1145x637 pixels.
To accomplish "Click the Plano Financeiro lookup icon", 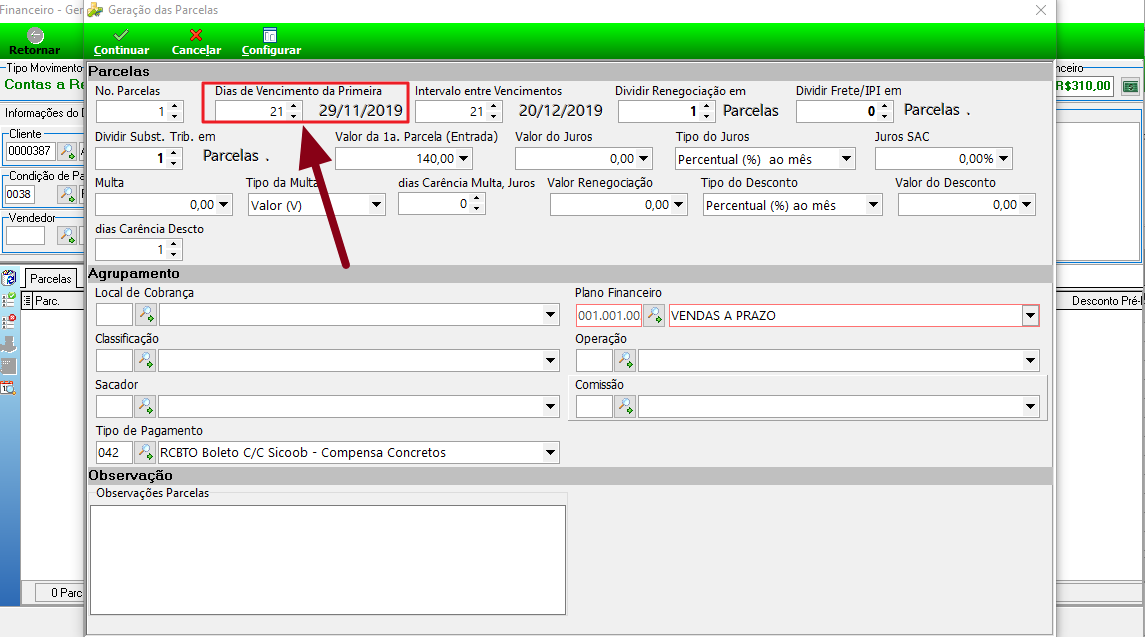I will [654, 316].
